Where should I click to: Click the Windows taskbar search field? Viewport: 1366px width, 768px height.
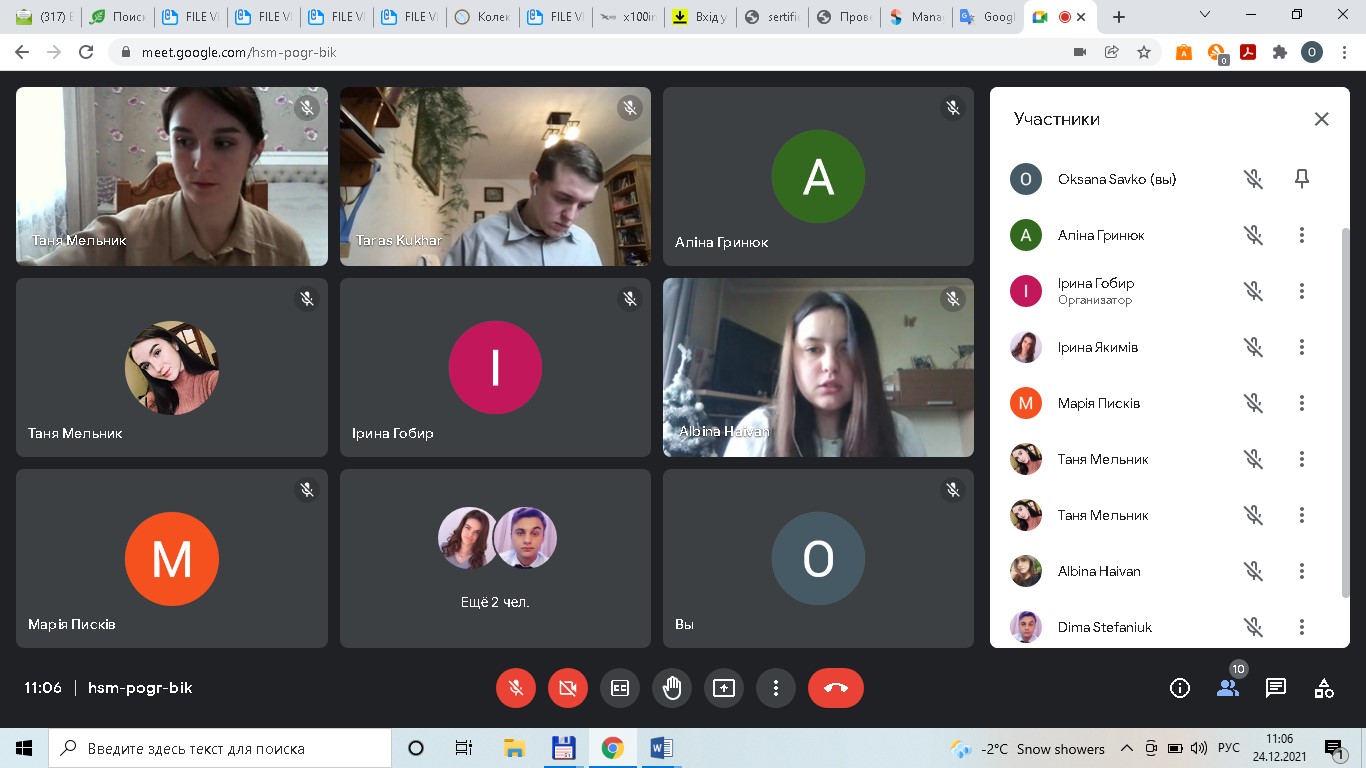[220, 748]
